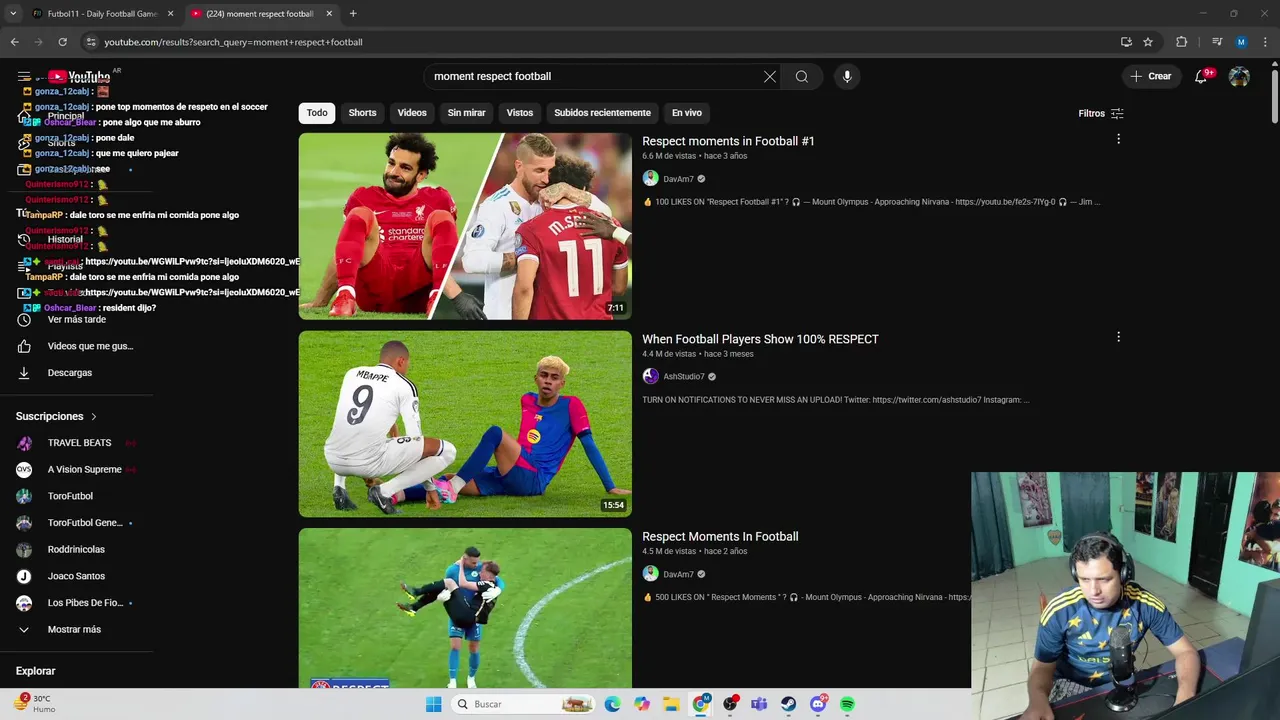
Task: Open more options for When Football Players Show 100% RESPECT
Action: pyautogui.click(x=1118, y=337)
